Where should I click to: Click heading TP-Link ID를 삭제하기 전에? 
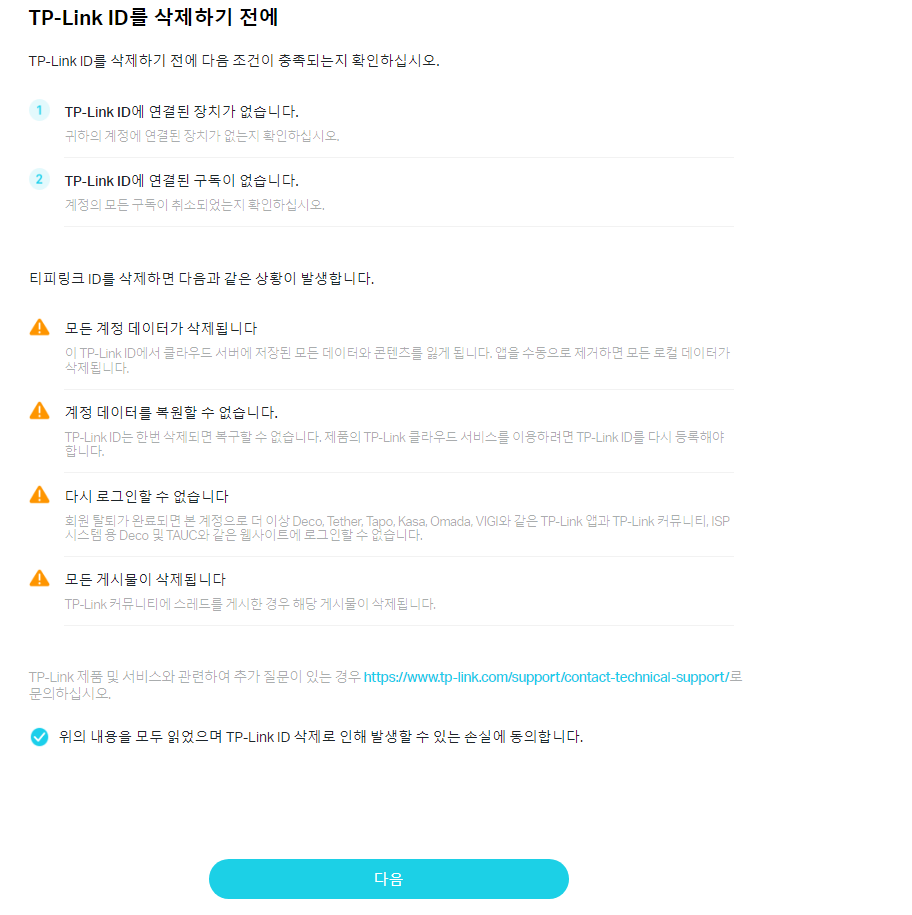tap(153, 18)
